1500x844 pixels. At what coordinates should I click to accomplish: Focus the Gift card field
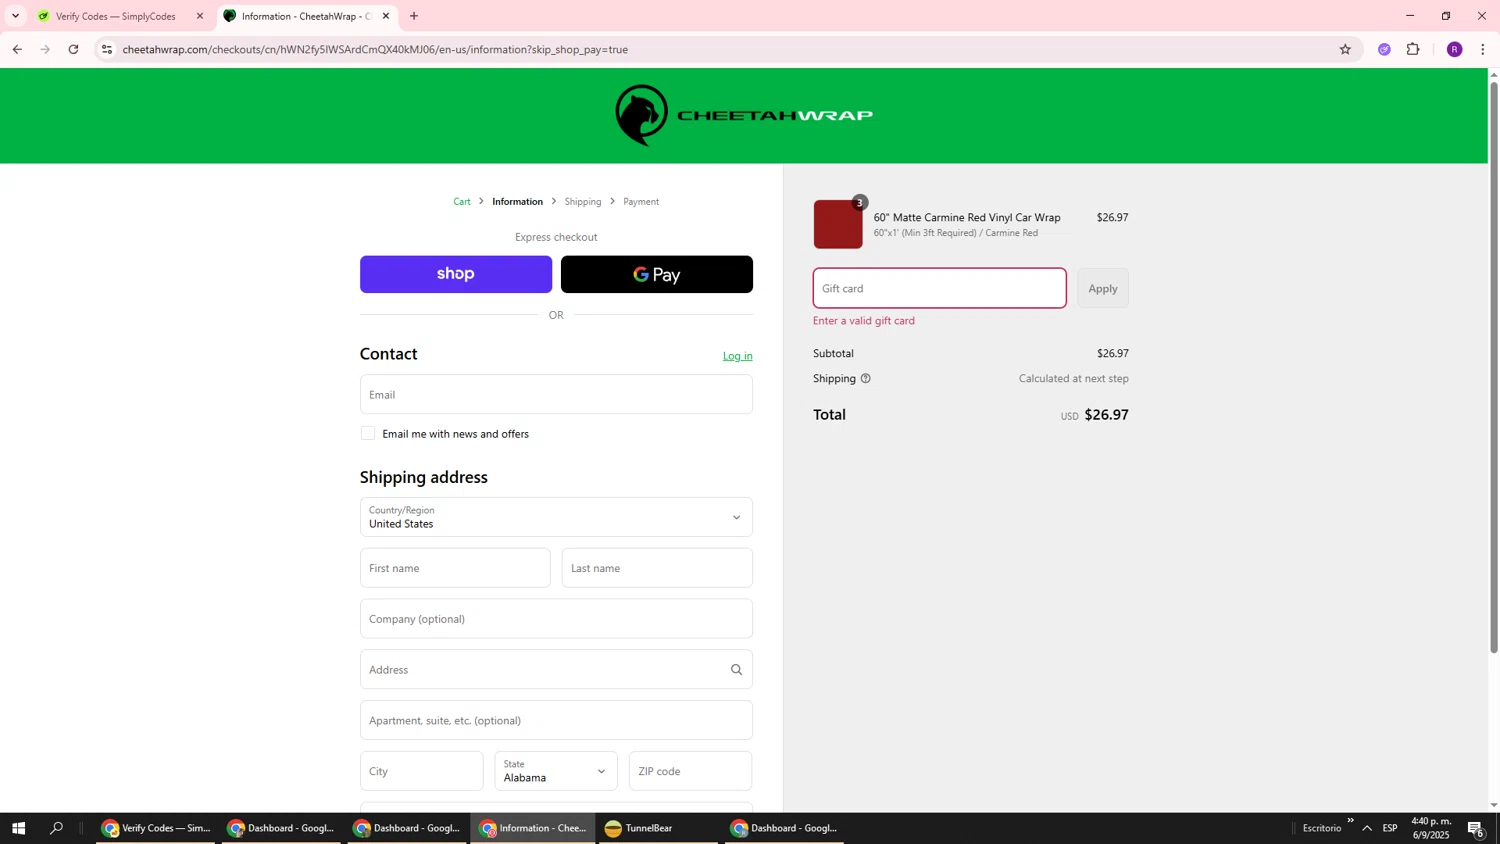940,288
